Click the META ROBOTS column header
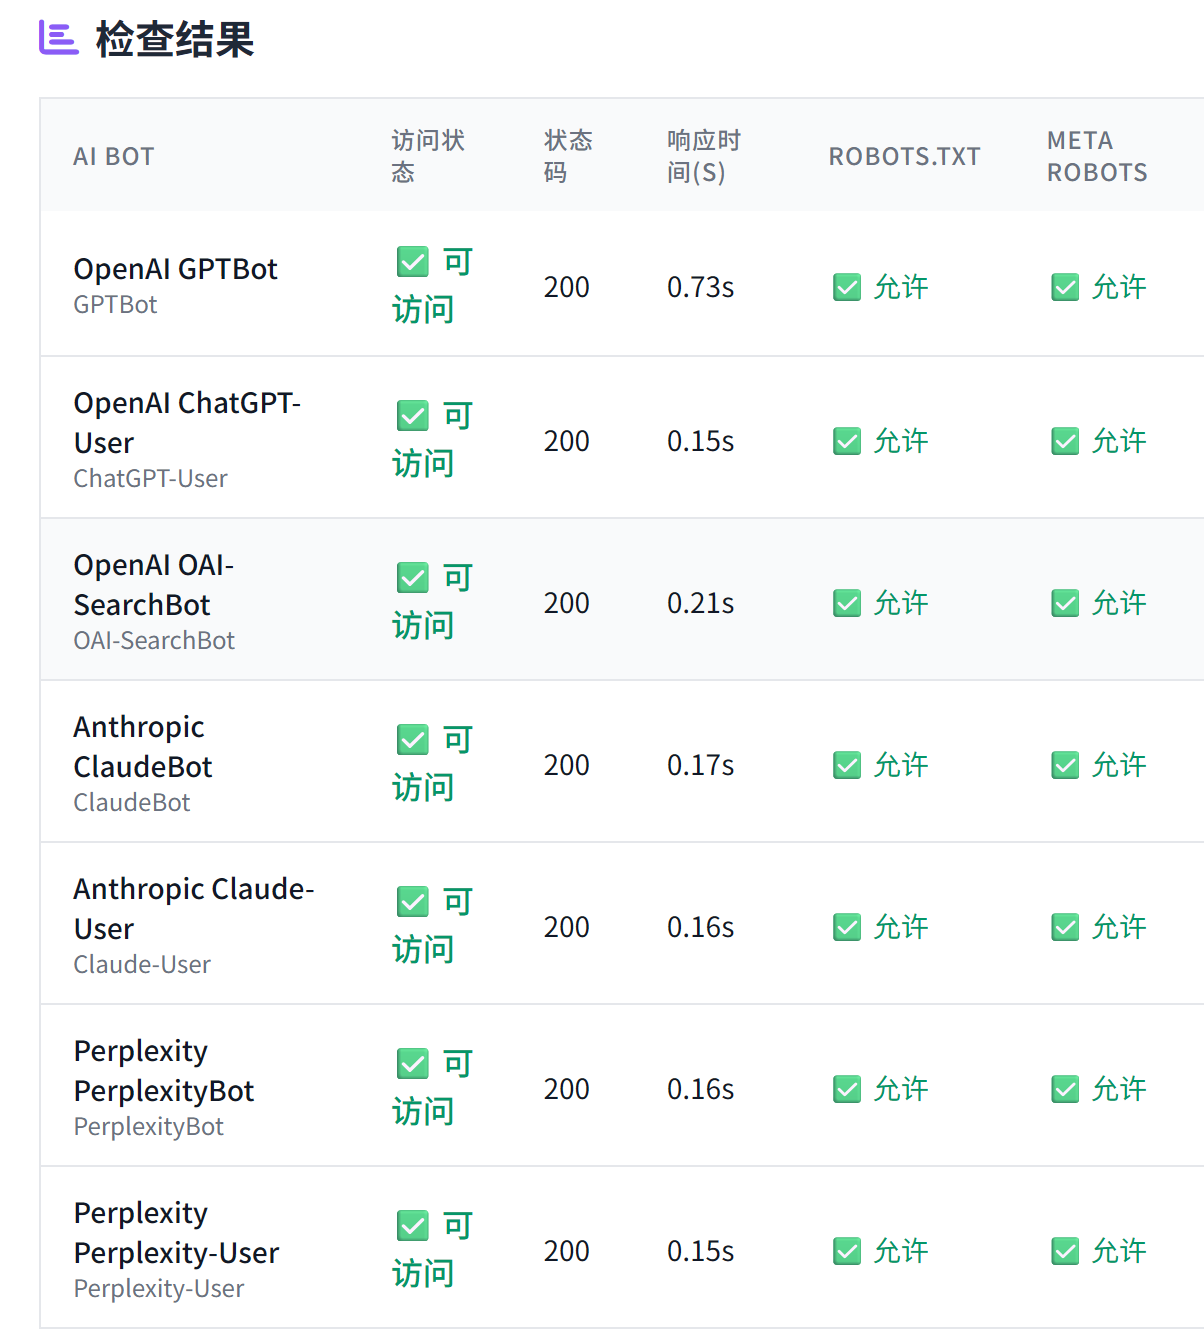Image resolution: width=1204 pixels, height=1336 pixels. (1097, 157)
